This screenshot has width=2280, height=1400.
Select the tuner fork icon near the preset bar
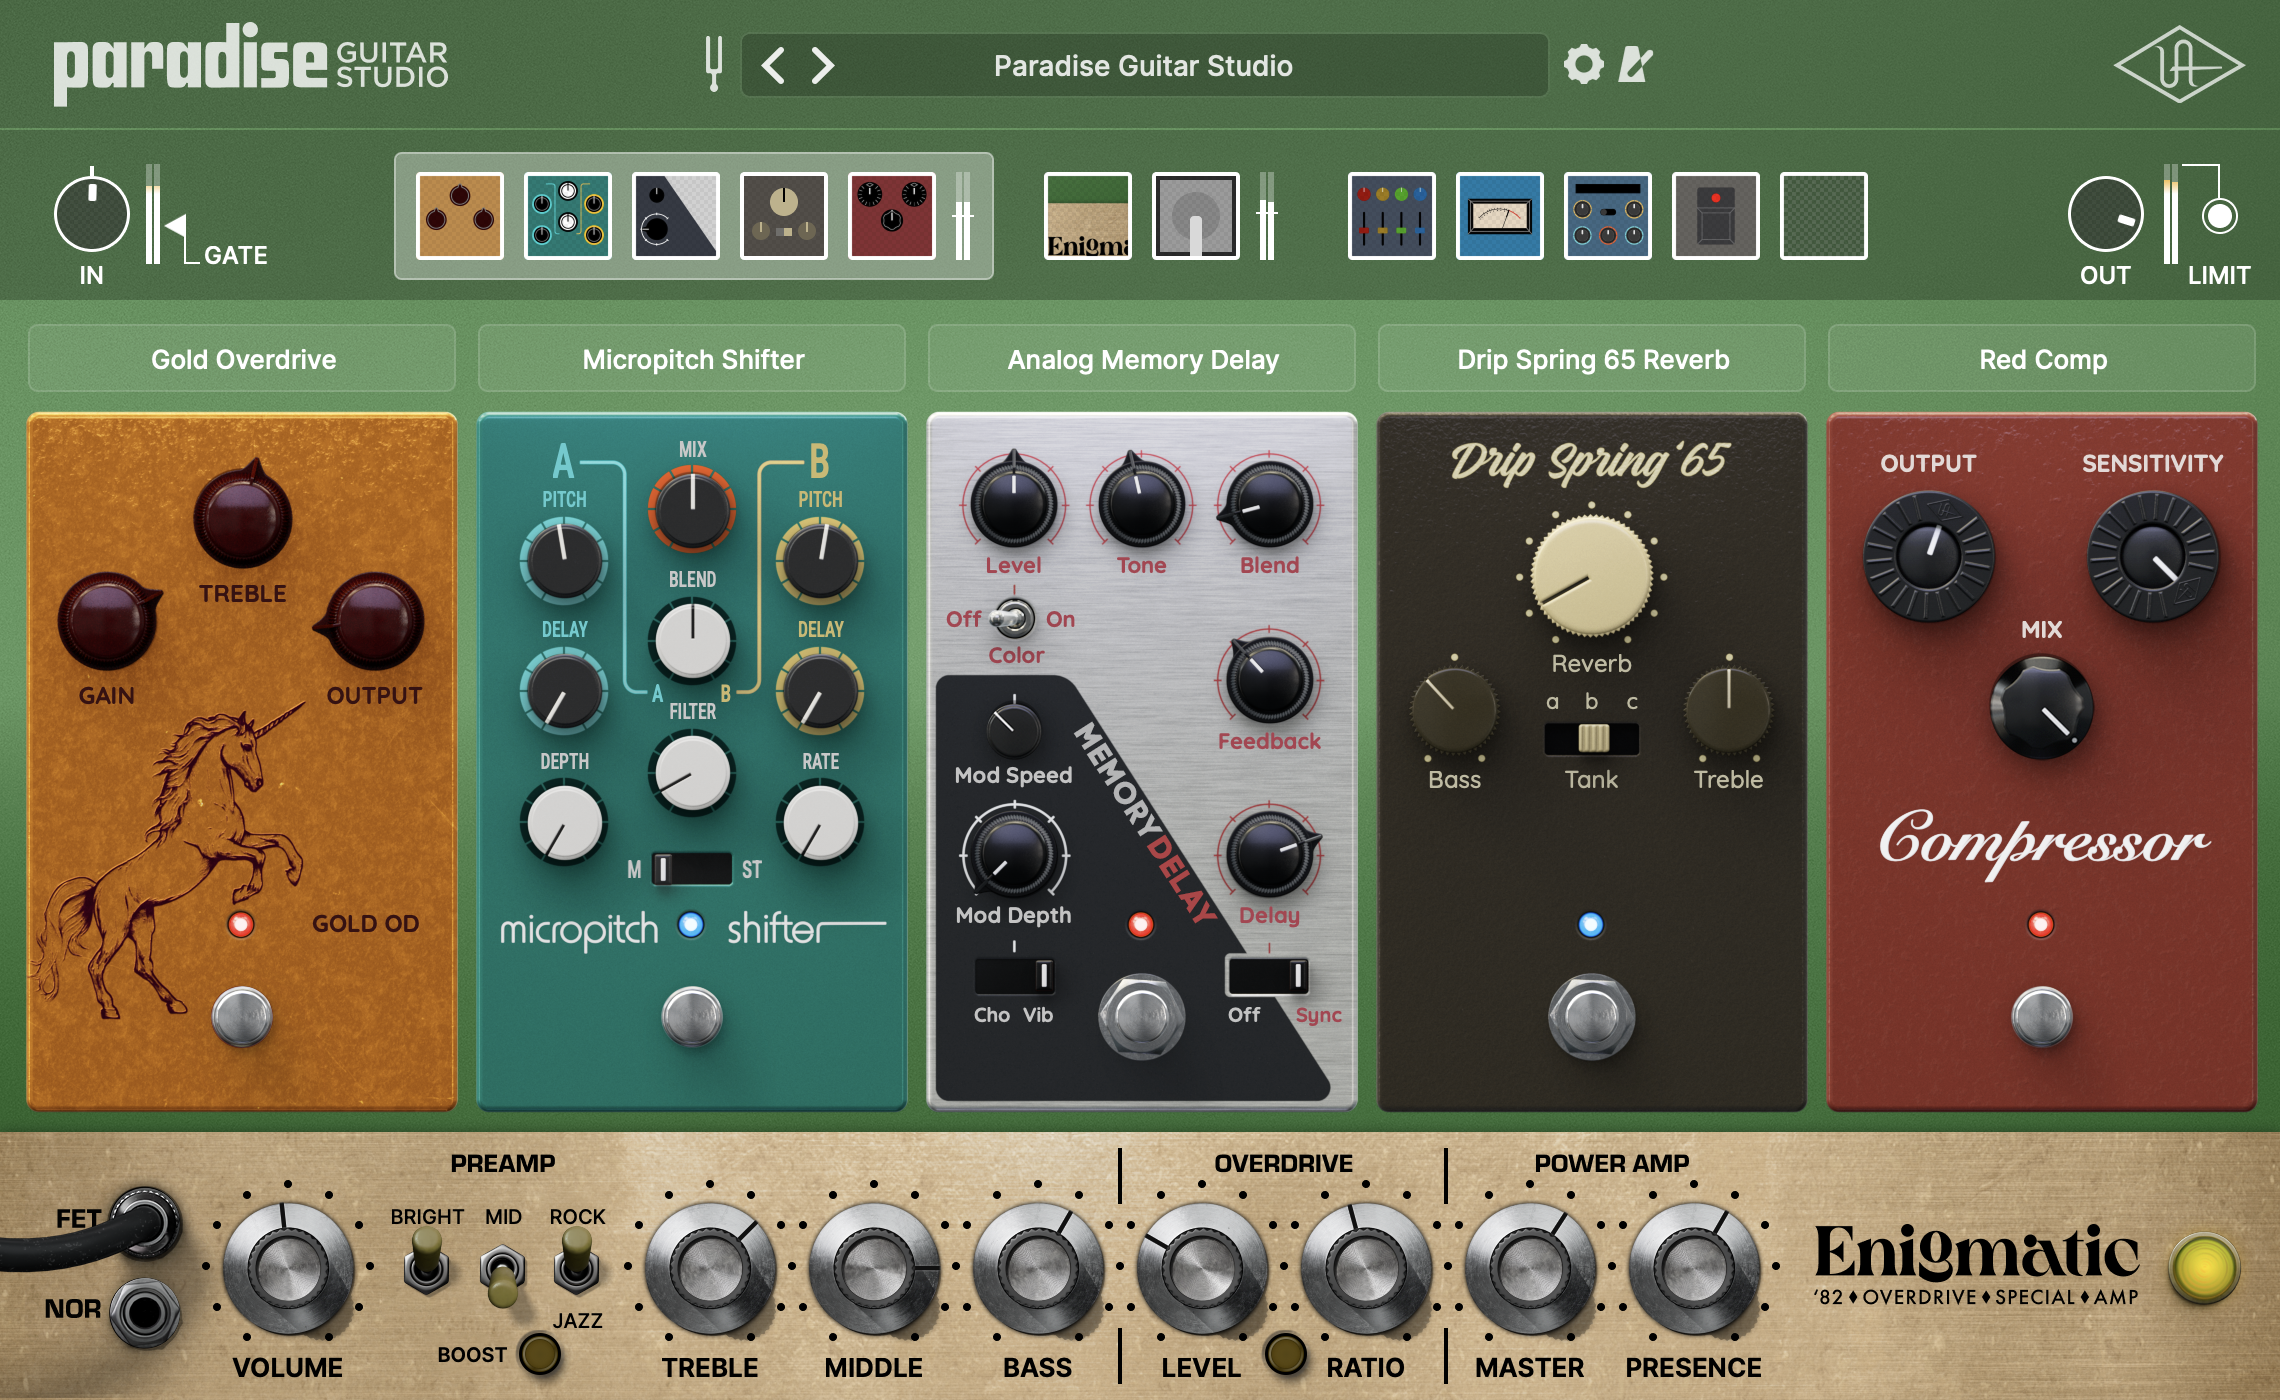point(714,64)
